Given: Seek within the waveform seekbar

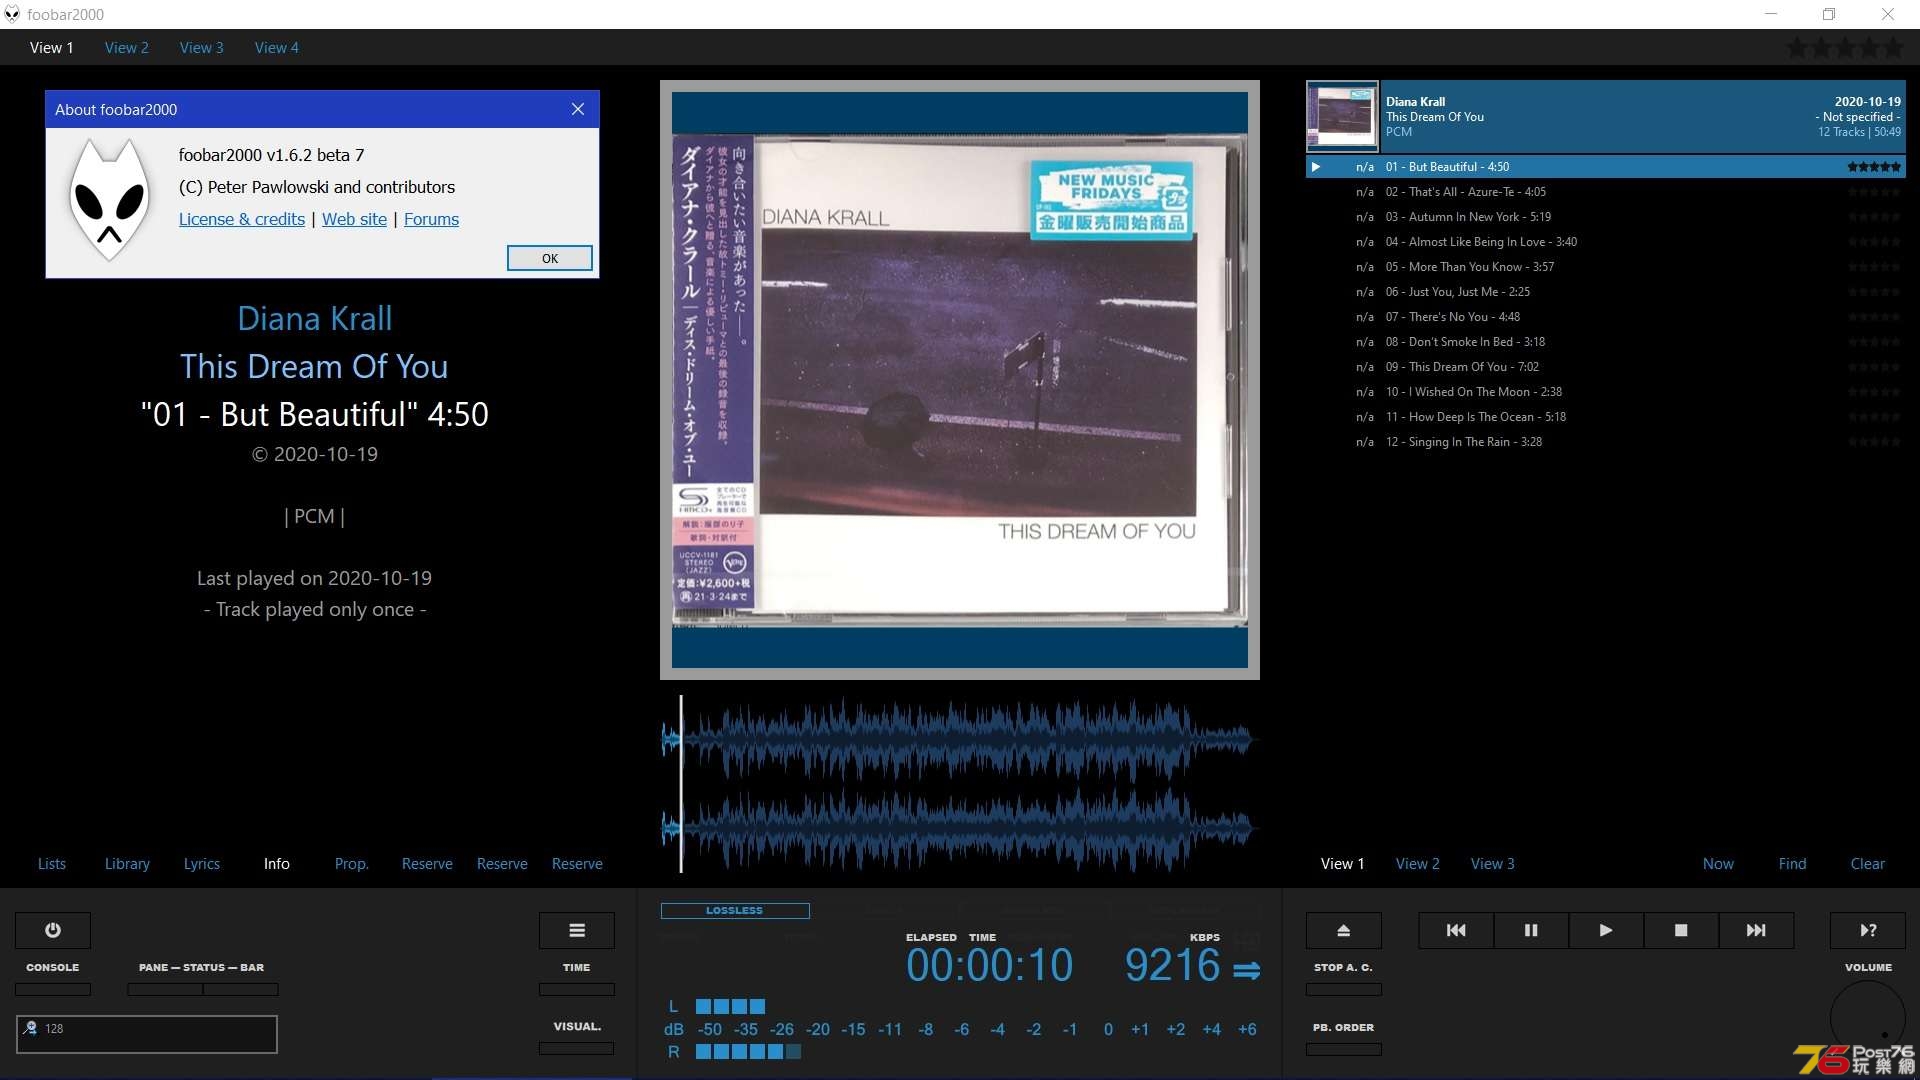Looking at the screenshot, I should click(x=958, y=784).
